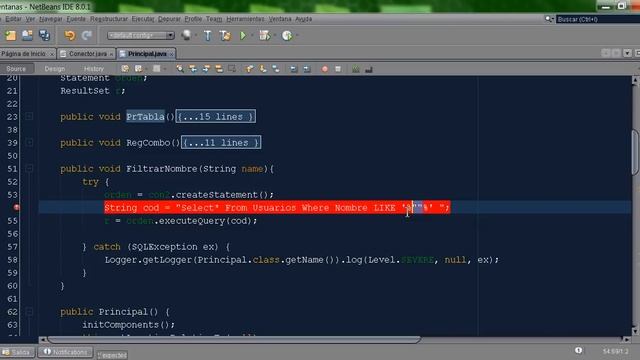Click the Clean and Build icon

tap(225, 36)
